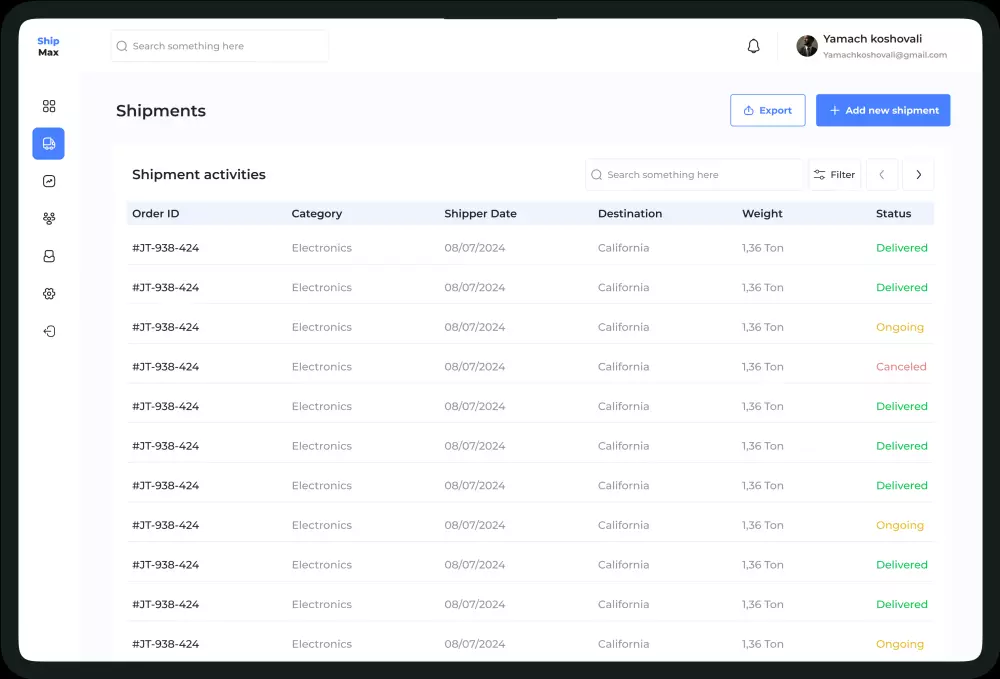Open the Filter options
The width and height of the screenshot is (1000, 679).
click(x=834, y=175)
